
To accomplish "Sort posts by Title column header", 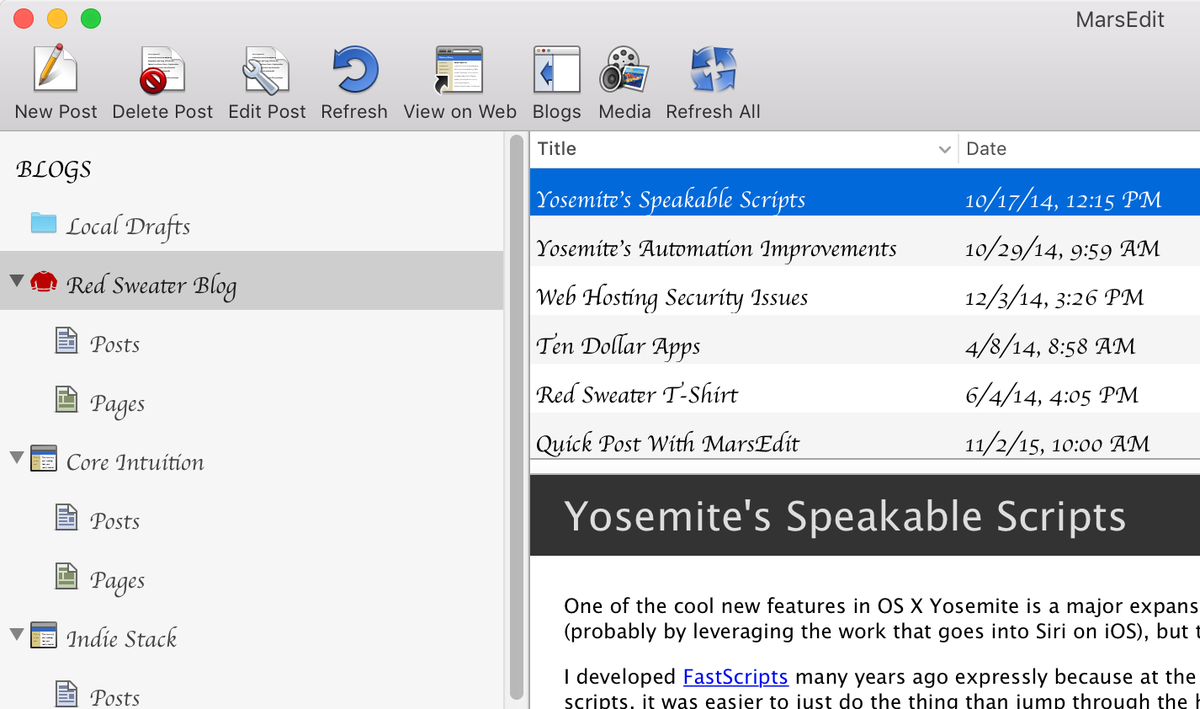I will [x=743, y=149].
